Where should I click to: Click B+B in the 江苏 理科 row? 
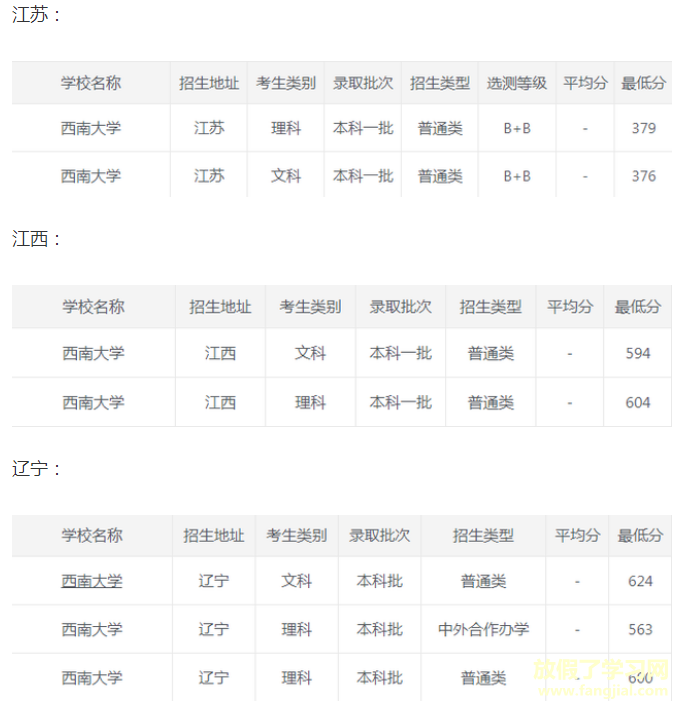(x=517, y=128)
